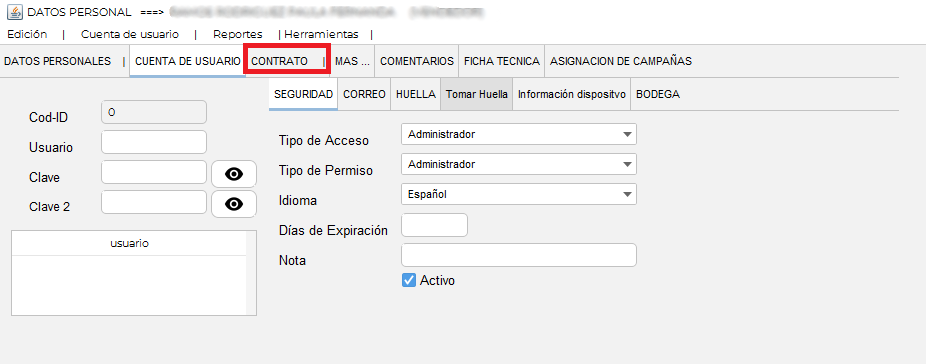Open the FICHA TECNICA tab

501,61
